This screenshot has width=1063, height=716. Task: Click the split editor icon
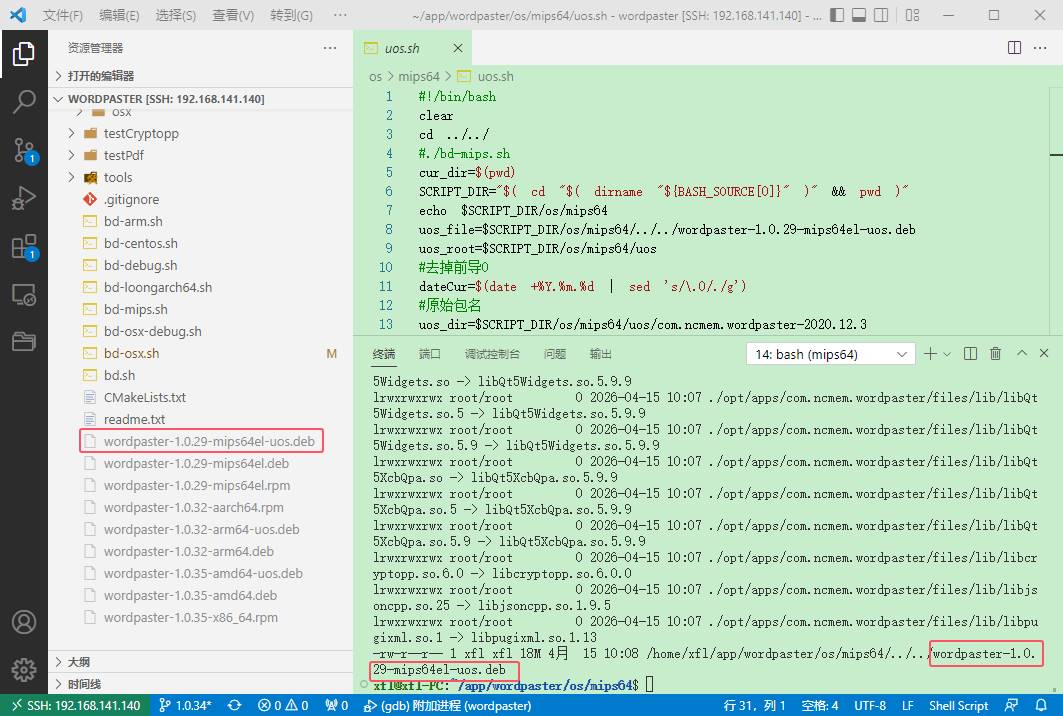[1014, 48]
